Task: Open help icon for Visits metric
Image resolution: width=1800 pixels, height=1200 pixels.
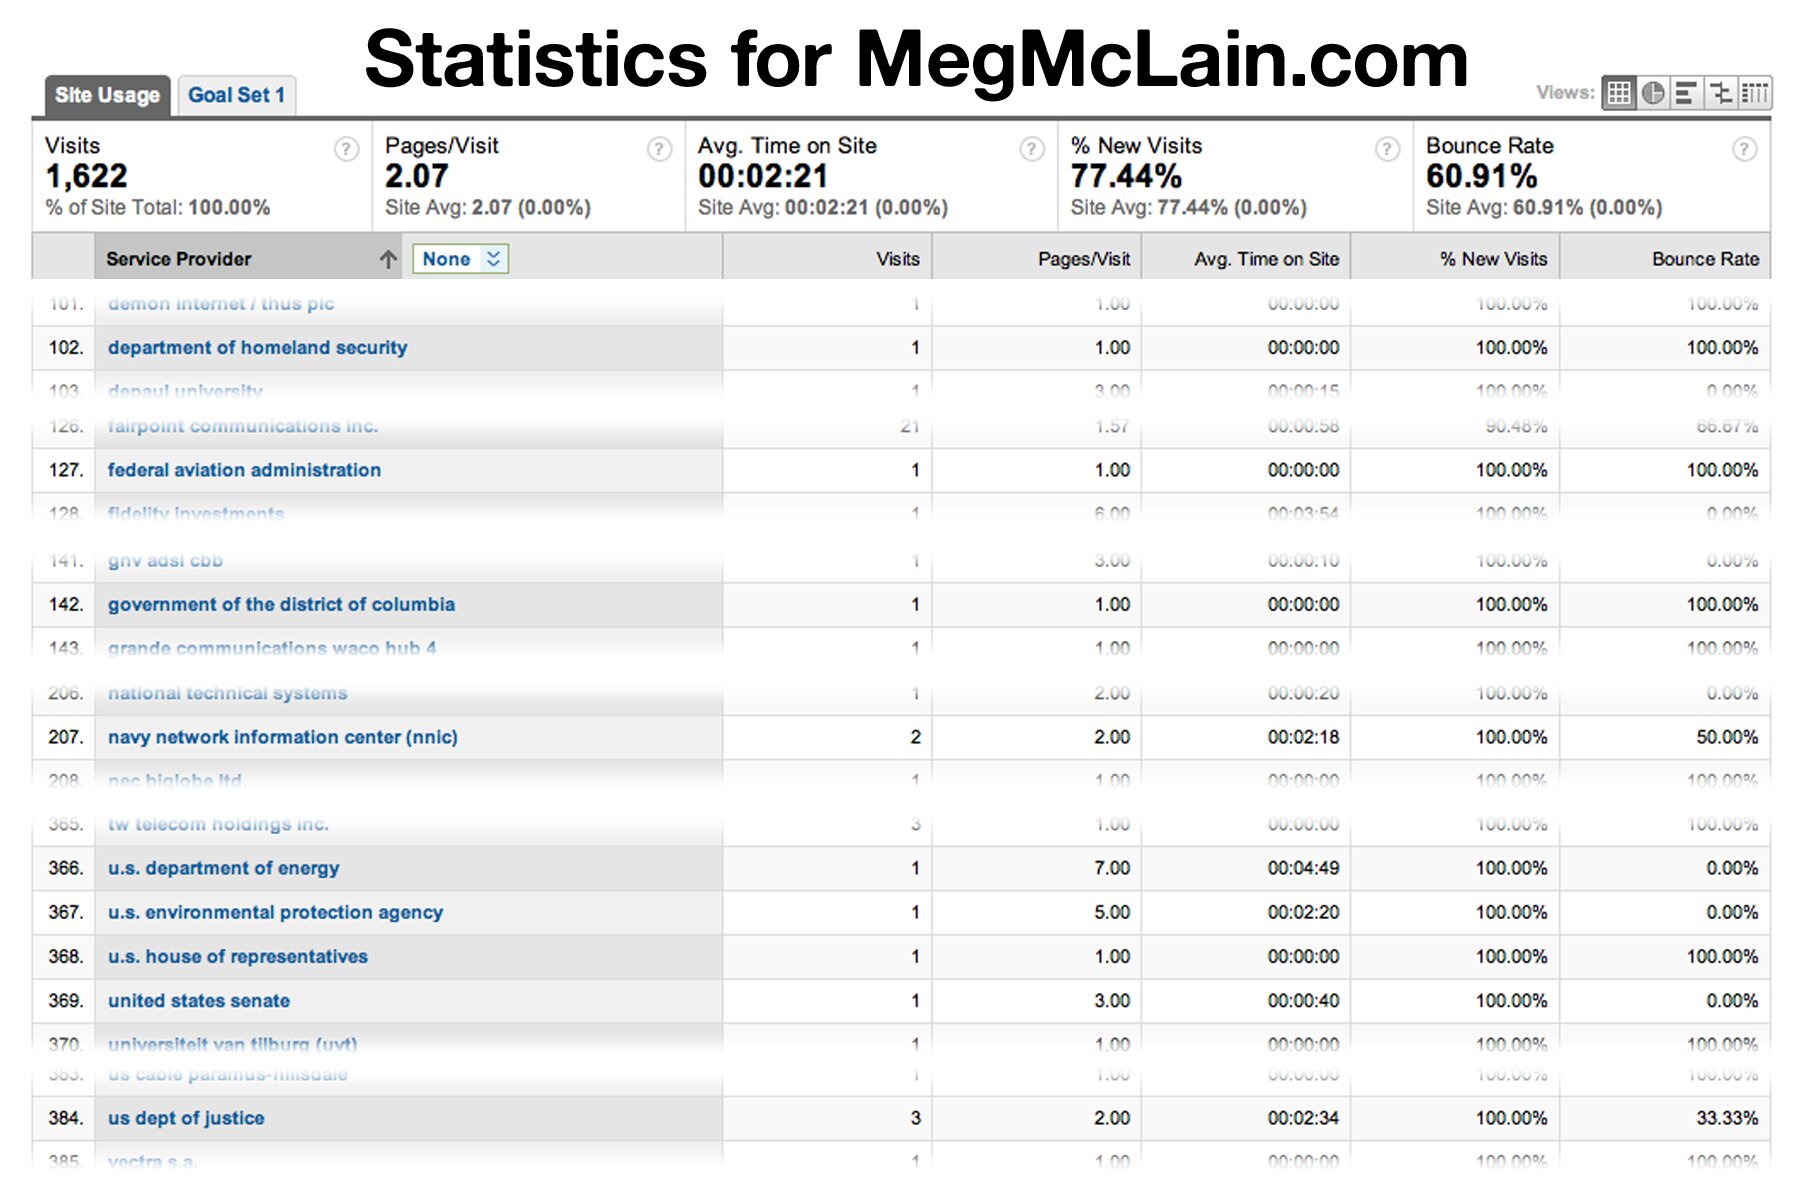Action: click(x=346, y=149)
